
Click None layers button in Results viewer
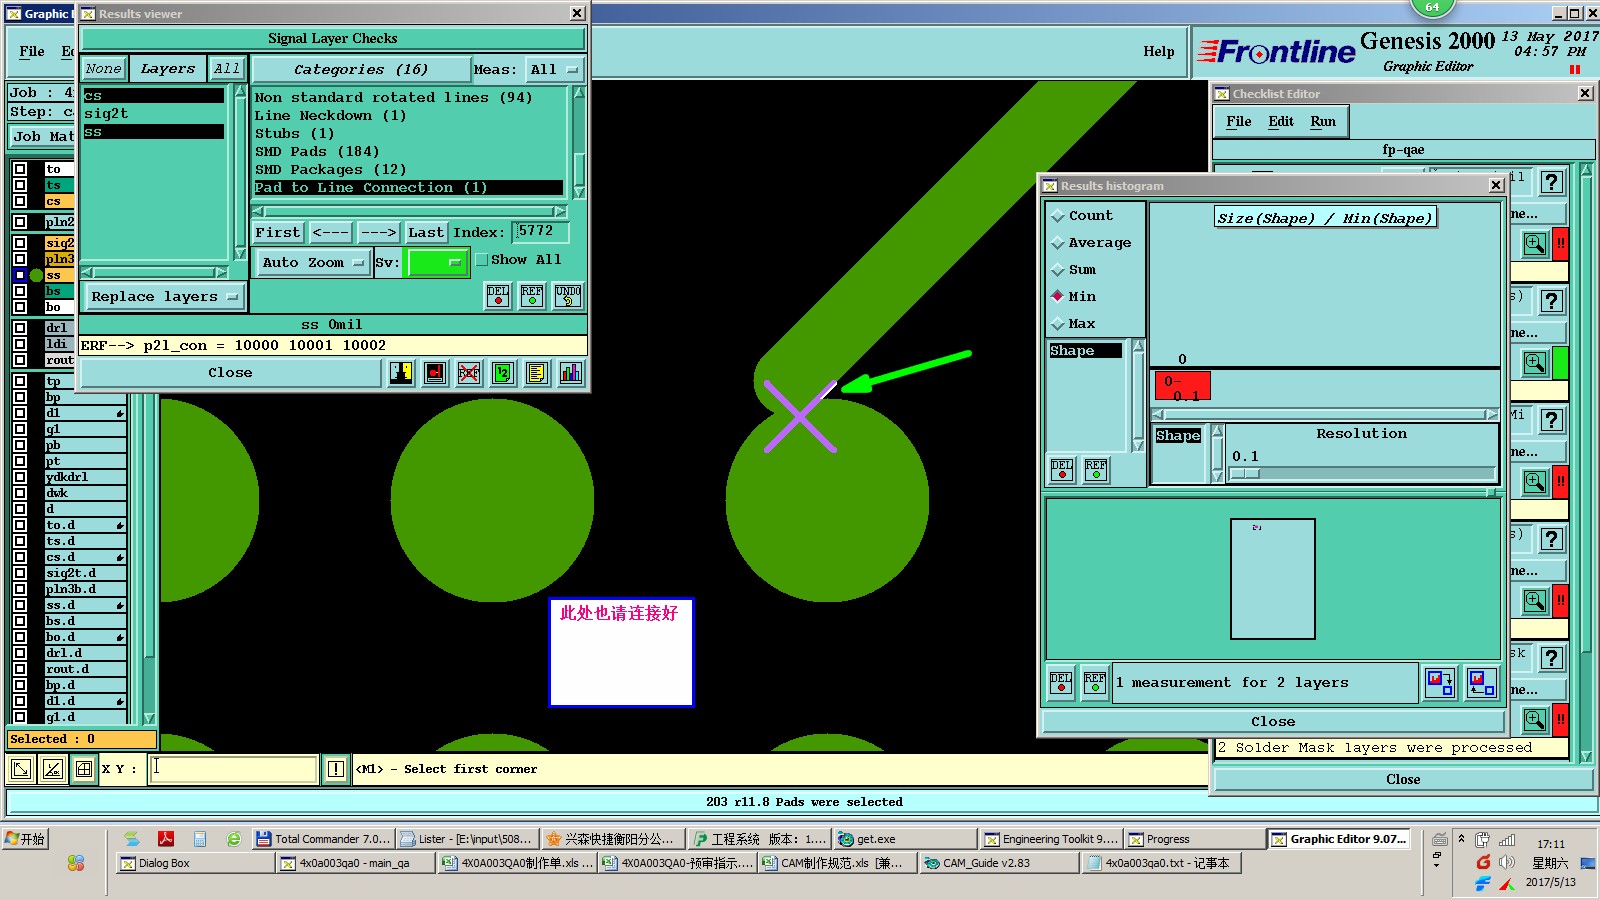(x=103, y=69)
